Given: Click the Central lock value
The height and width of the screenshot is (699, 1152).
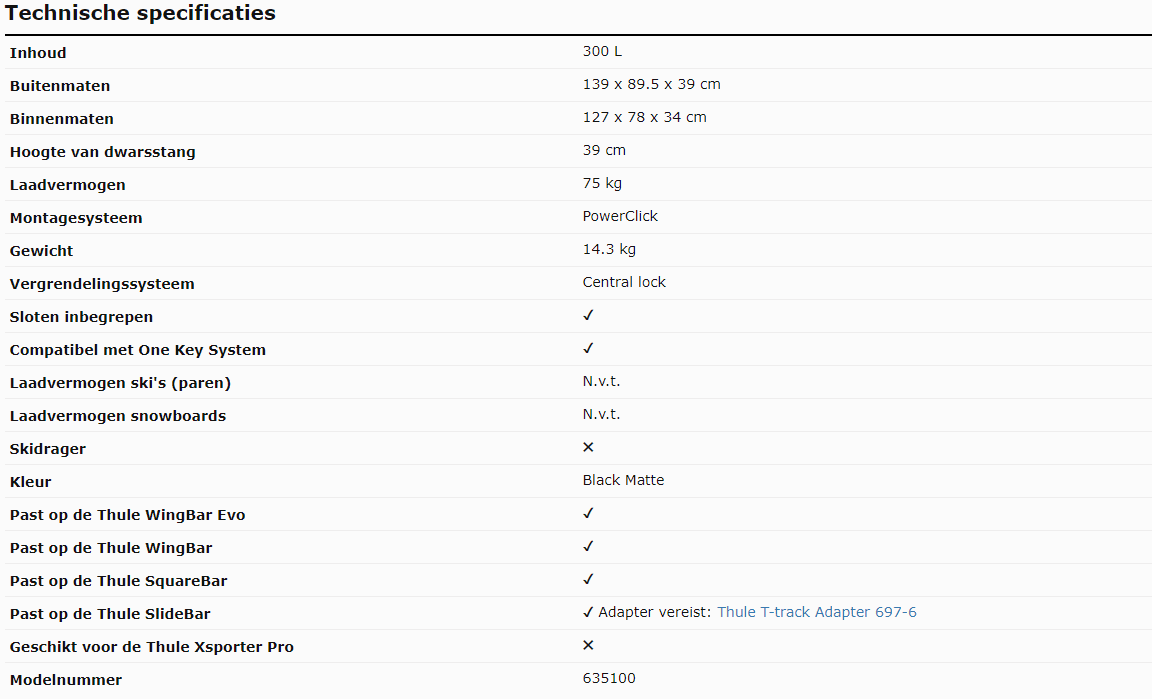Looking at the screenshot, I should click(x=624, y=282).
